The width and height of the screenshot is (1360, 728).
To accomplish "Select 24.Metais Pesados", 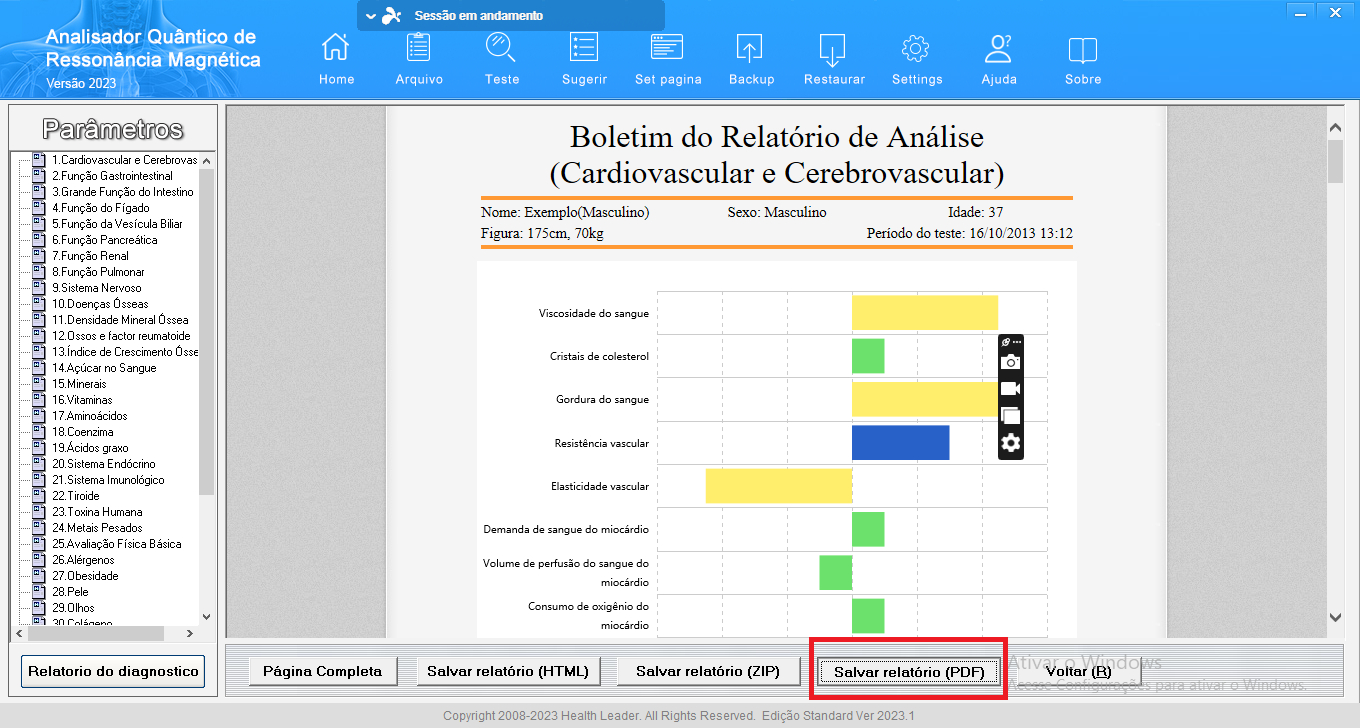I will click(x=97, y=528).
